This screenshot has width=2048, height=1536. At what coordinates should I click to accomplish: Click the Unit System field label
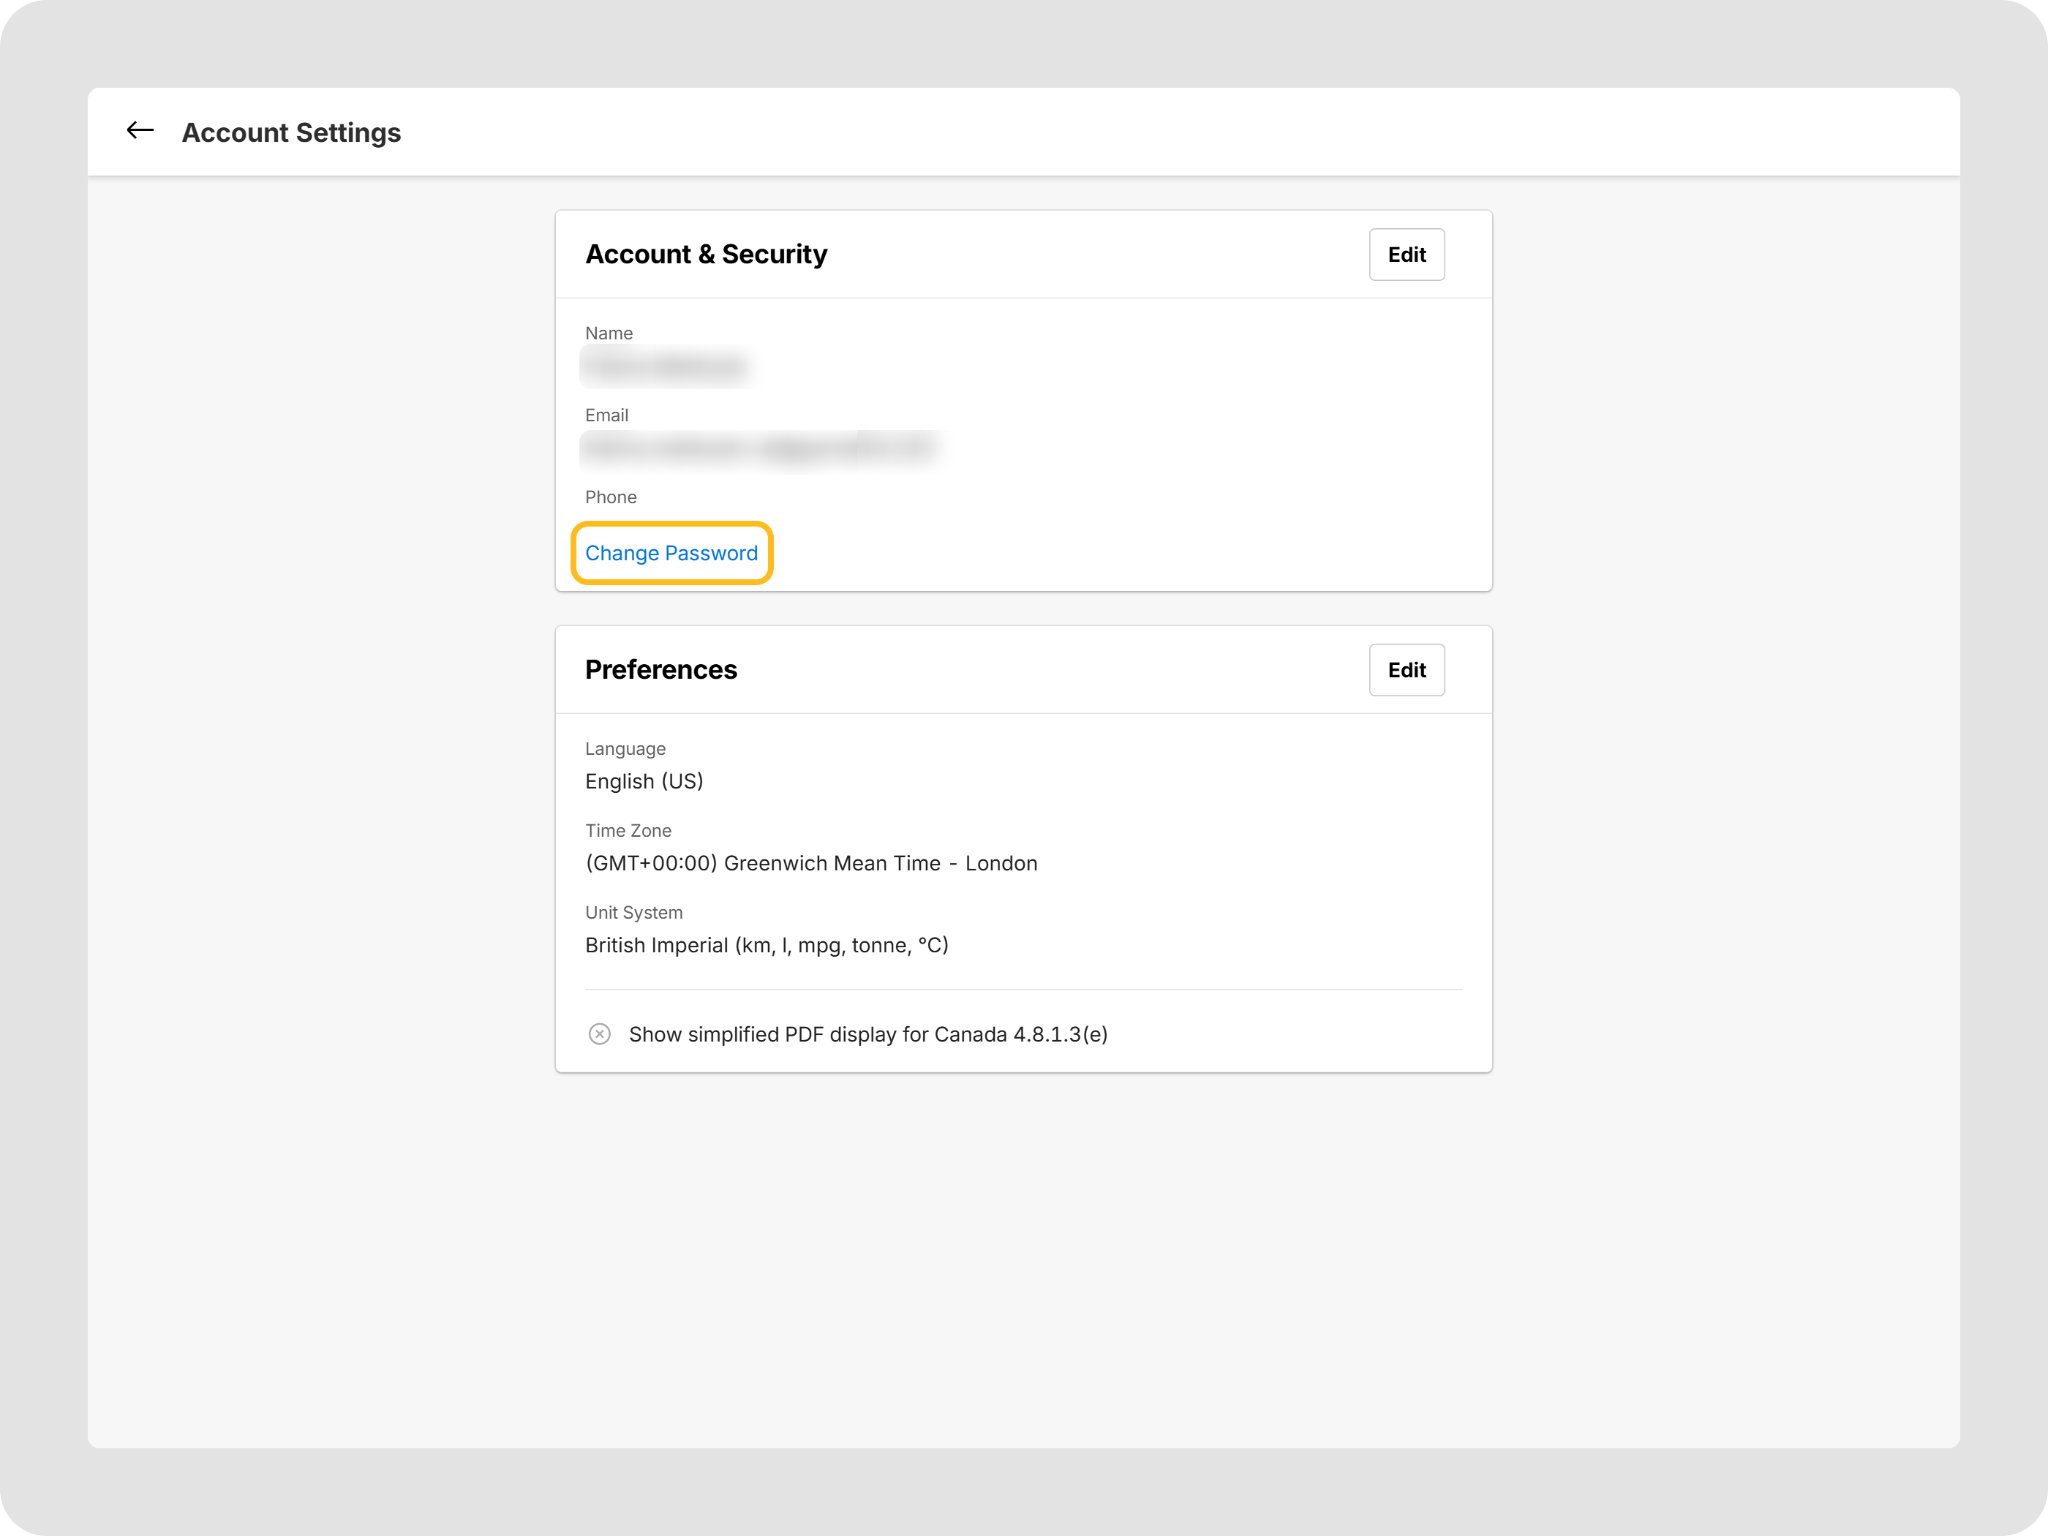coord(633,913)
